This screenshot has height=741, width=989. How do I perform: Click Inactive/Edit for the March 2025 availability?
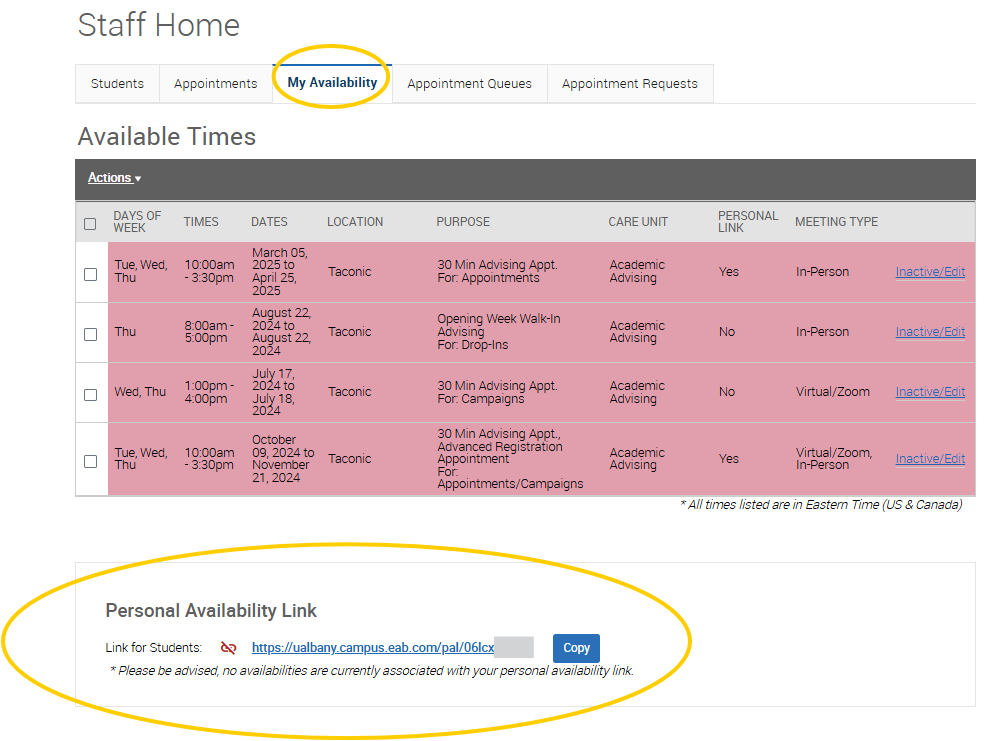[x=930, y=272]
